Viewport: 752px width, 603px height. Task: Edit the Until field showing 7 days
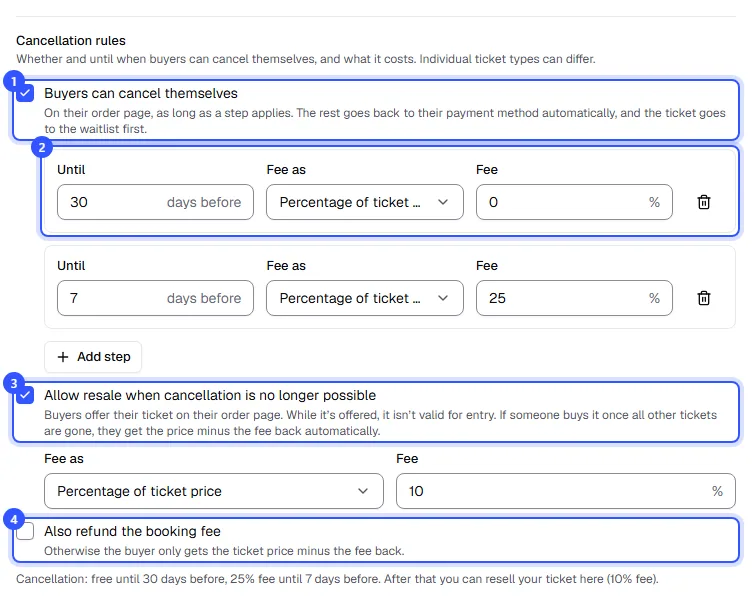click(x=155, y=298)
